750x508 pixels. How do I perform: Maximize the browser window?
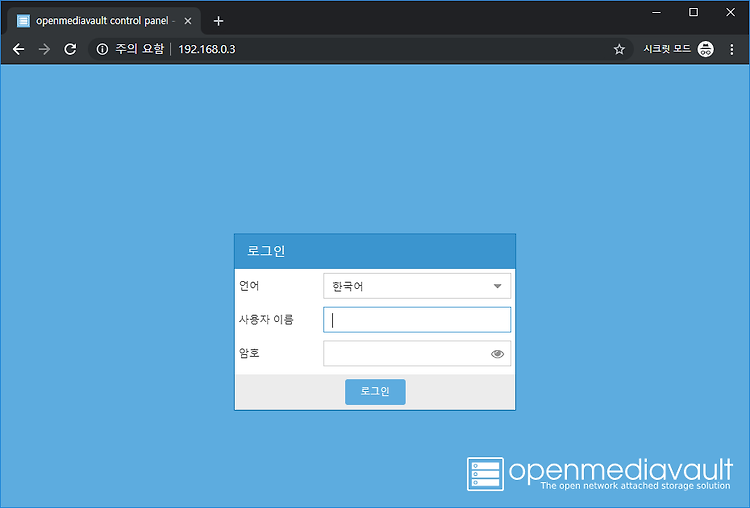693,12
